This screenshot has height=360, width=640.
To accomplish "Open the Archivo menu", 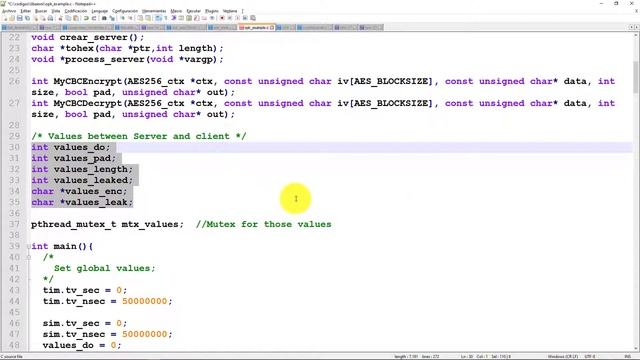I will coord(9,11).
